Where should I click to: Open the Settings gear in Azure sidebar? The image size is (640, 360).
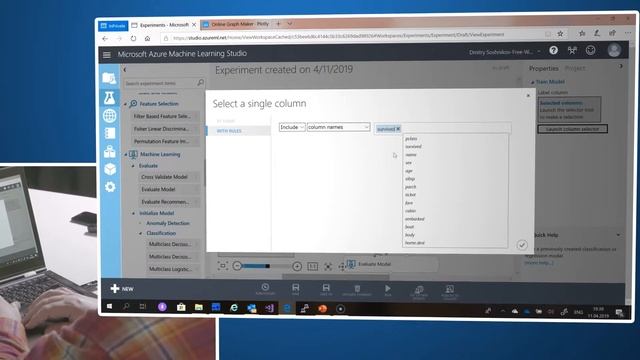(x=110, y=187)
